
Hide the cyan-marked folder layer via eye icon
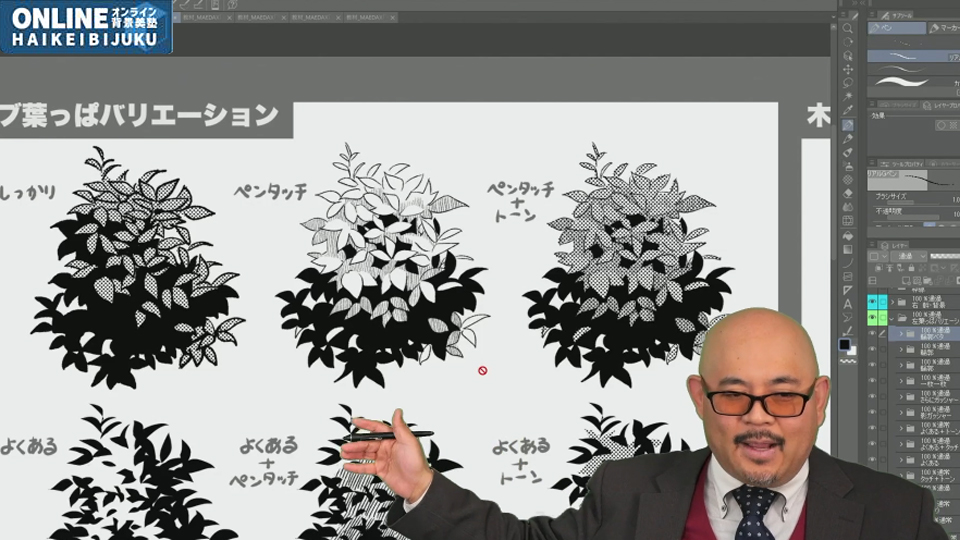tap(872, 301)
